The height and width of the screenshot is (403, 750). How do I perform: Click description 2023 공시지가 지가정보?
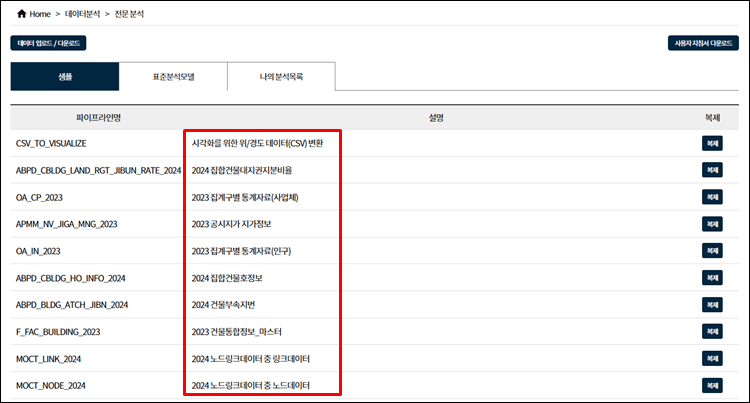232,224
